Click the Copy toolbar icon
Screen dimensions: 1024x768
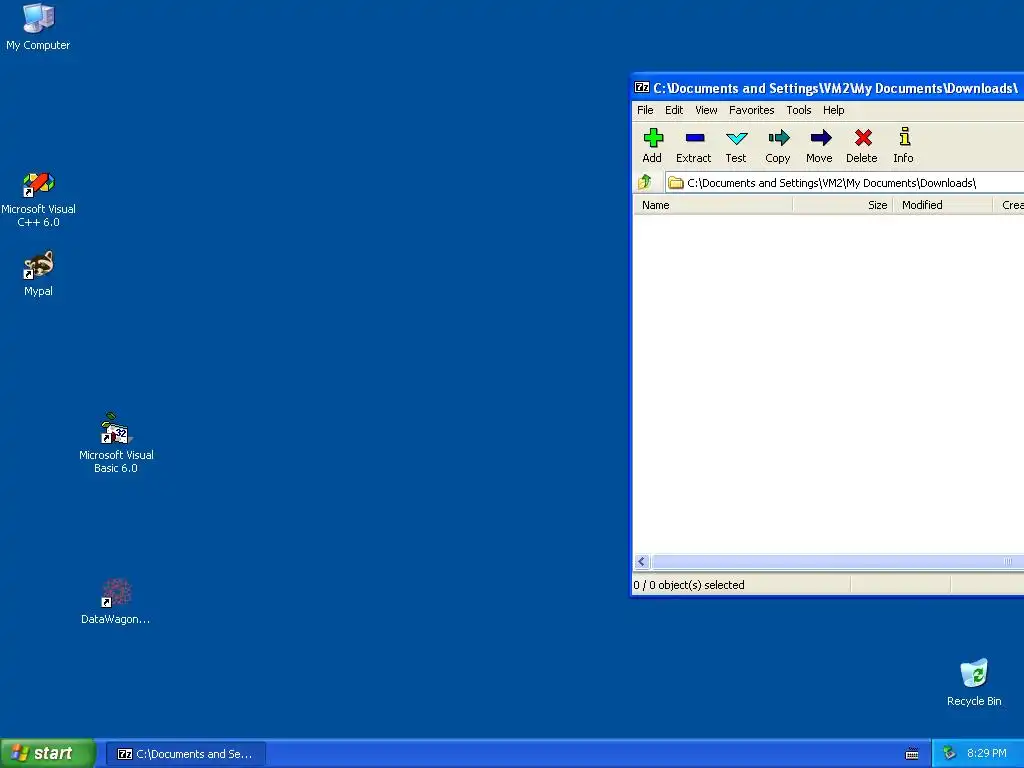pos(778,145)
